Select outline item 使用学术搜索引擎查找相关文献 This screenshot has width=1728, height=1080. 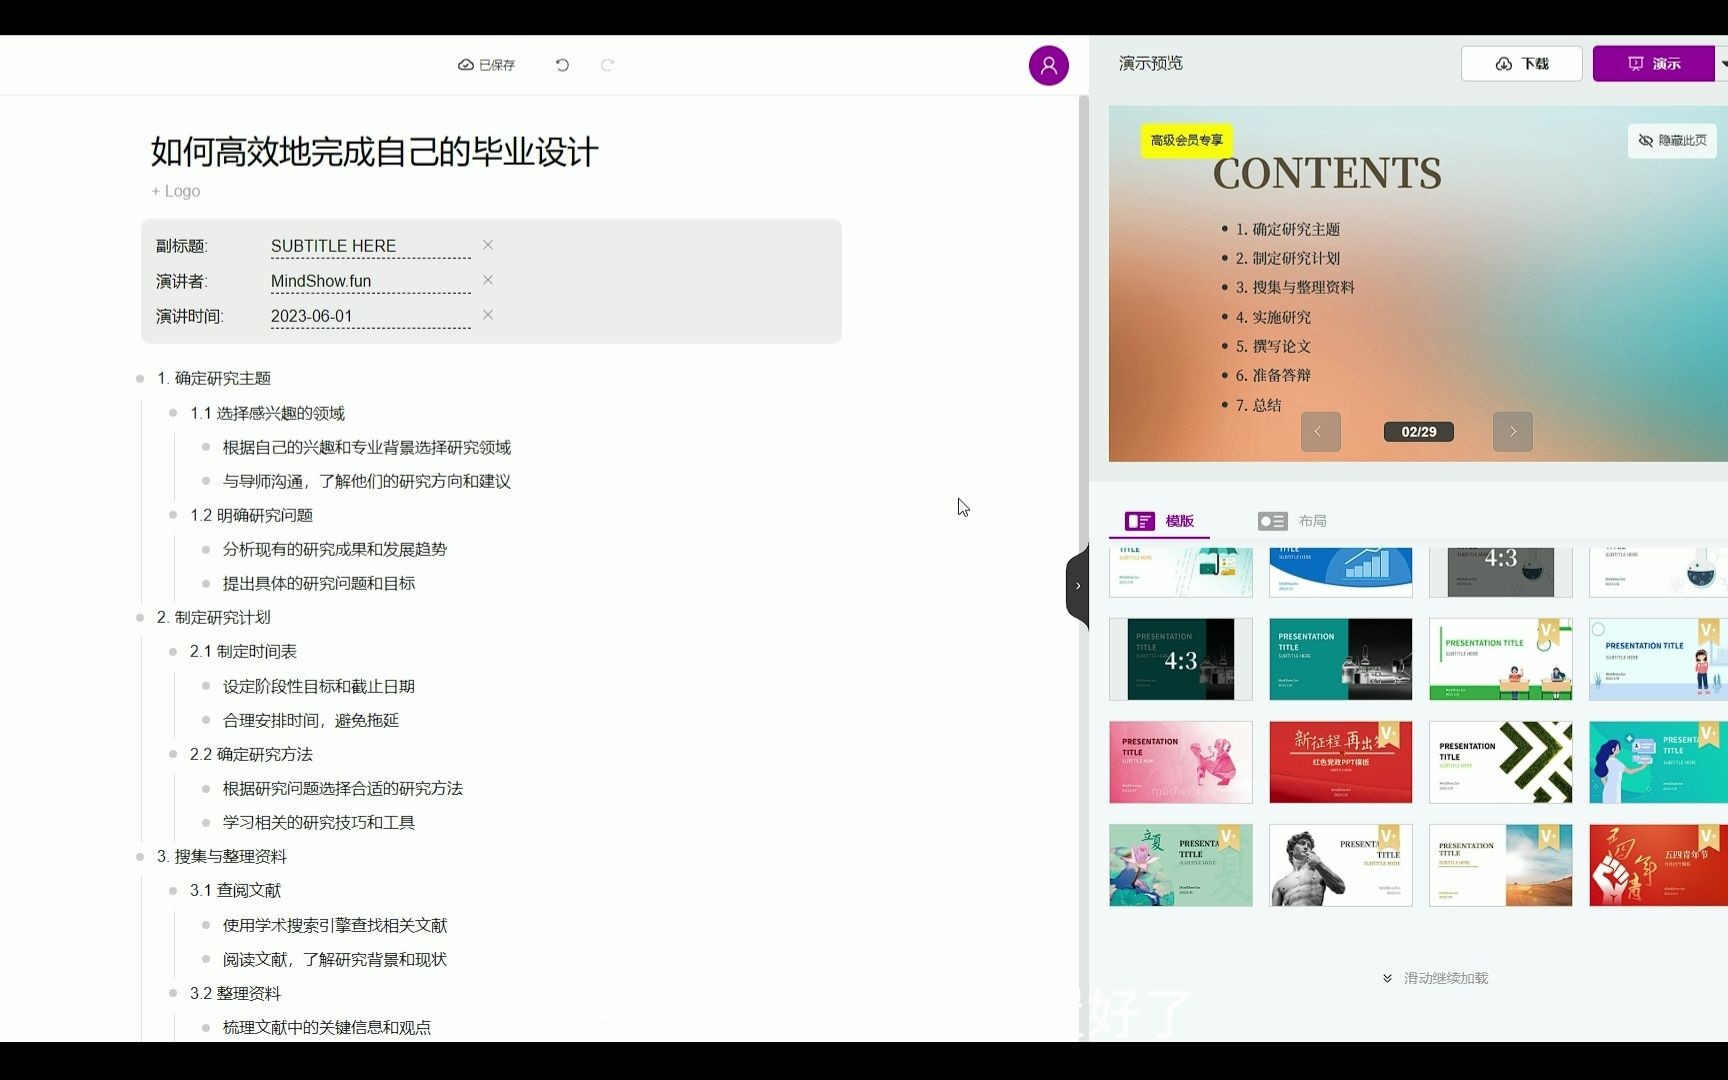(335, 925)
